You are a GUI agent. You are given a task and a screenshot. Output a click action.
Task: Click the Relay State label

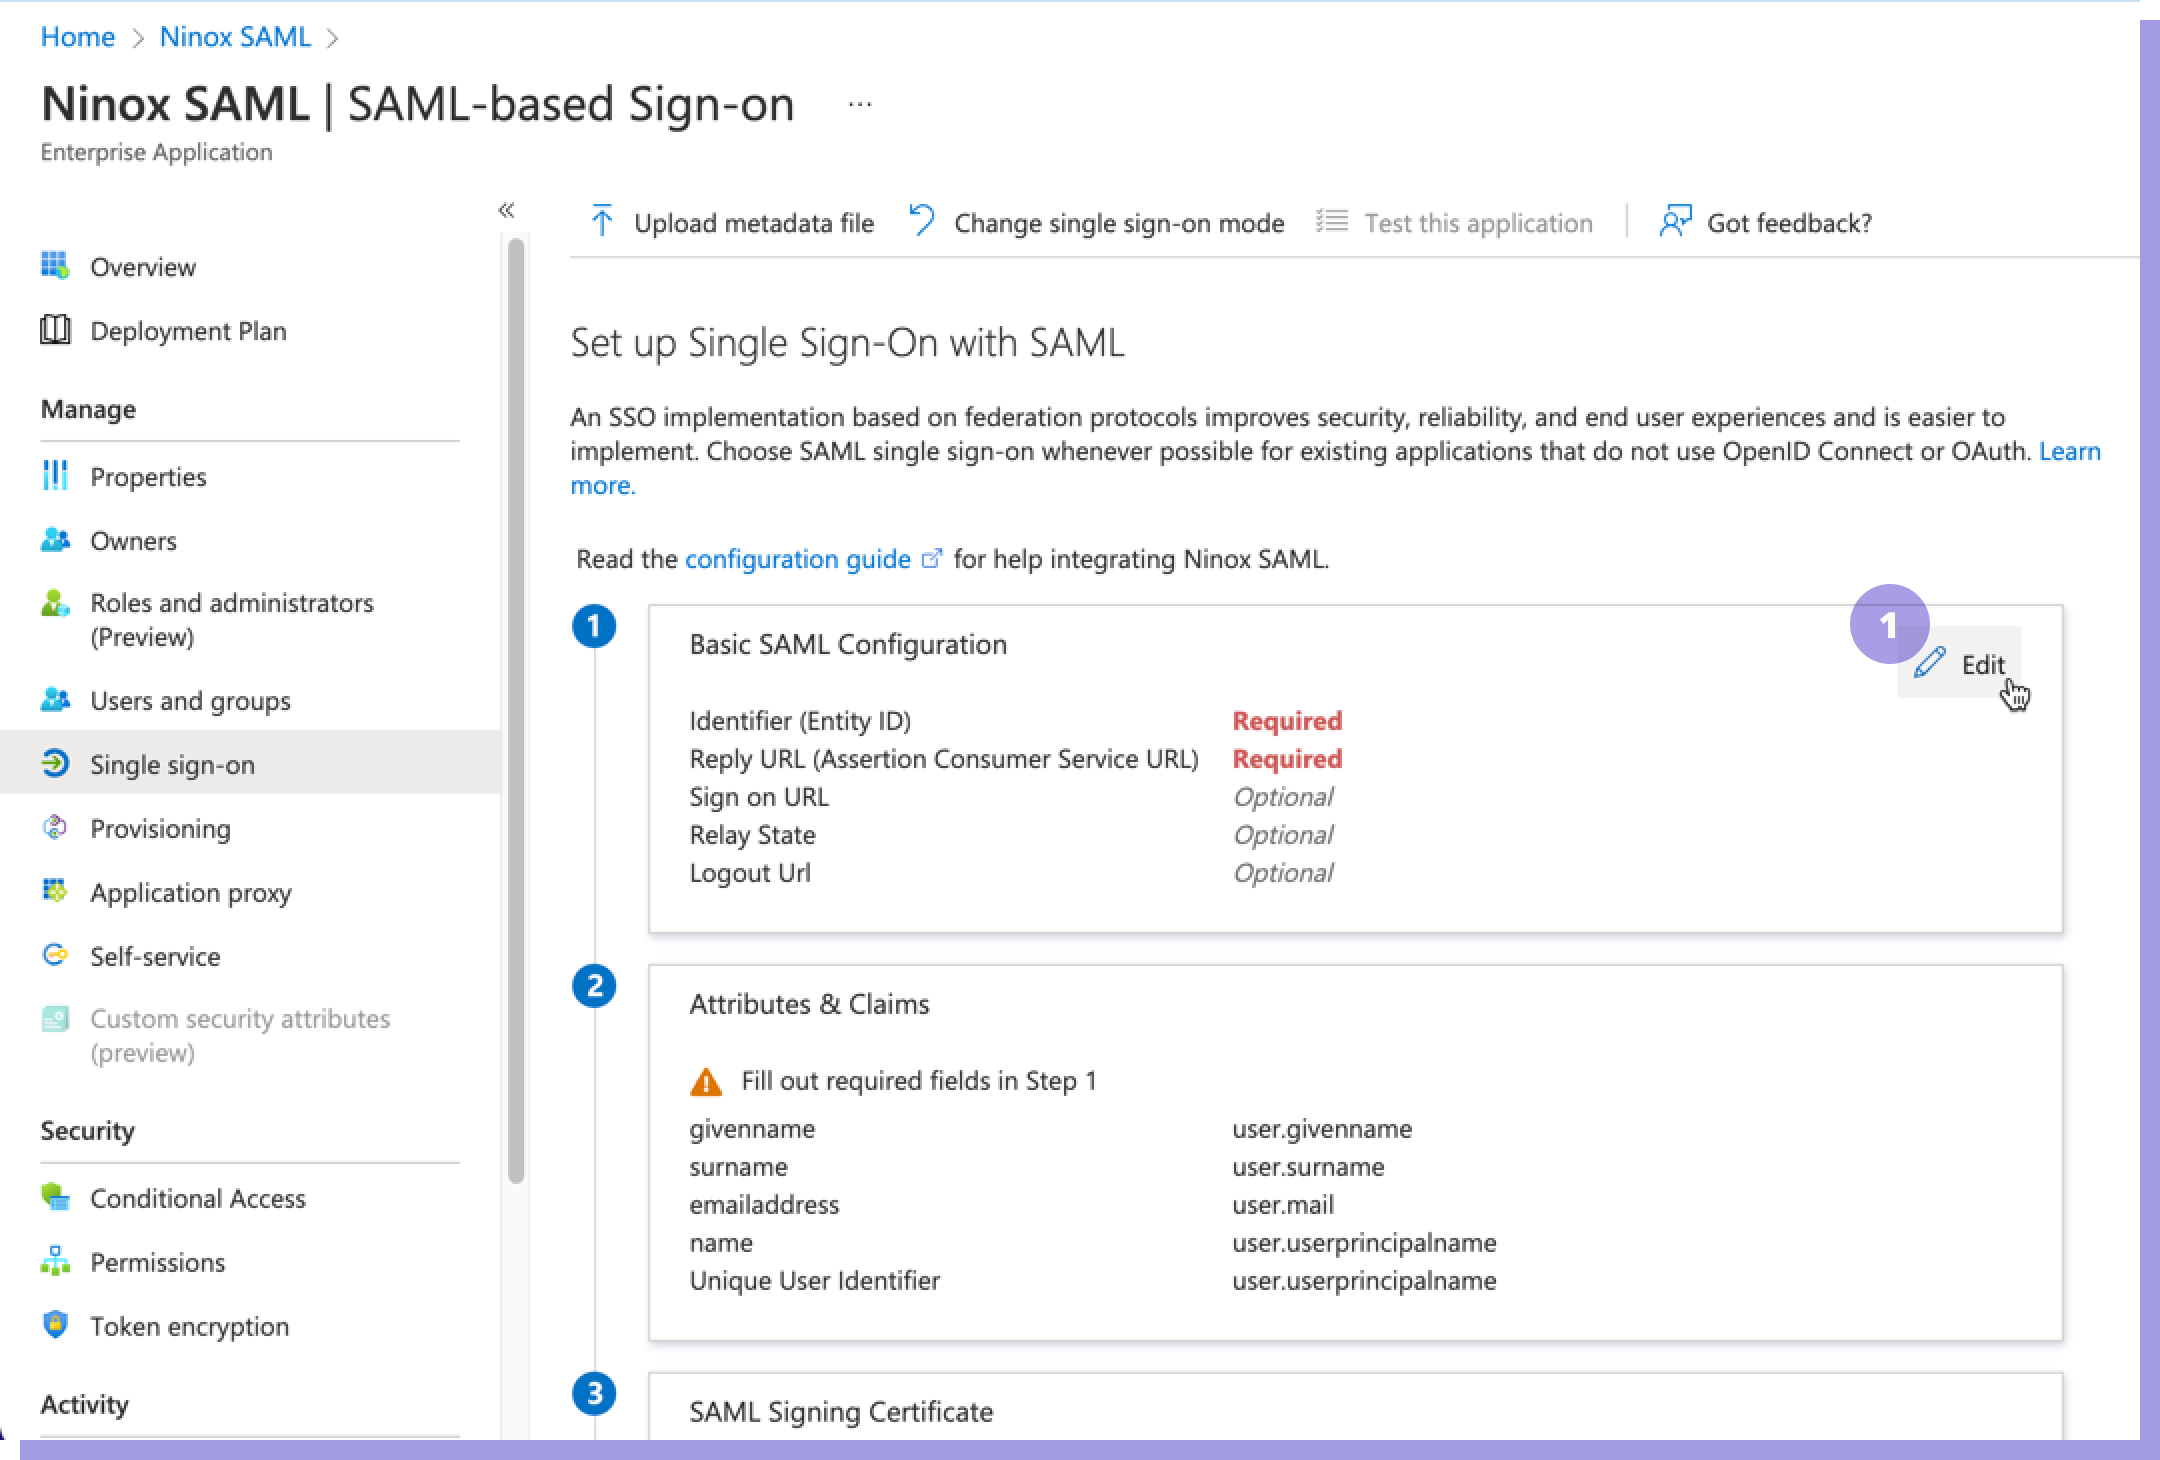point(752,835)
